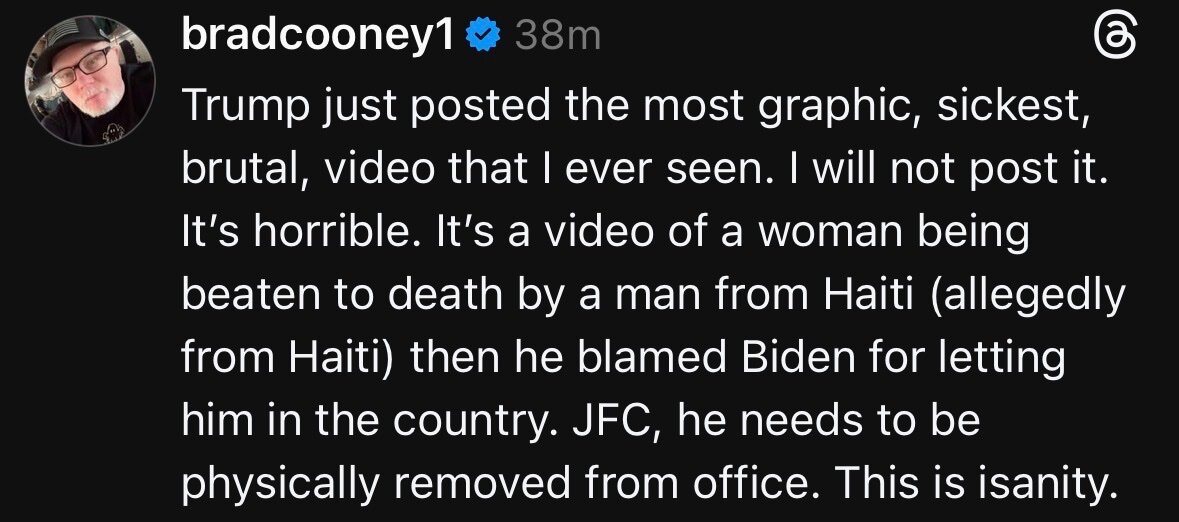Click the blue verified checkmark badge
The image size is (1179, 522).
(484, 38)
